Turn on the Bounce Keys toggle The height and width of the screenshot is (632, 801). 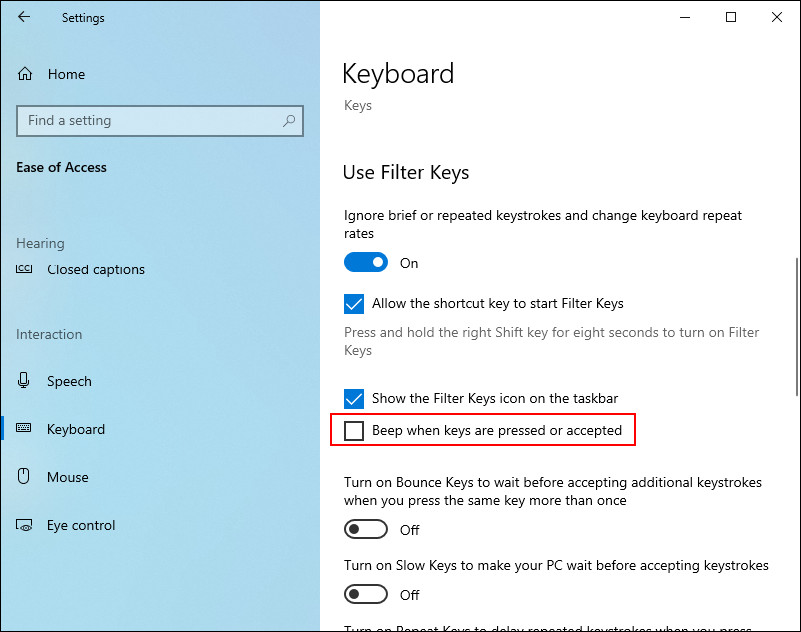(366, 529)
